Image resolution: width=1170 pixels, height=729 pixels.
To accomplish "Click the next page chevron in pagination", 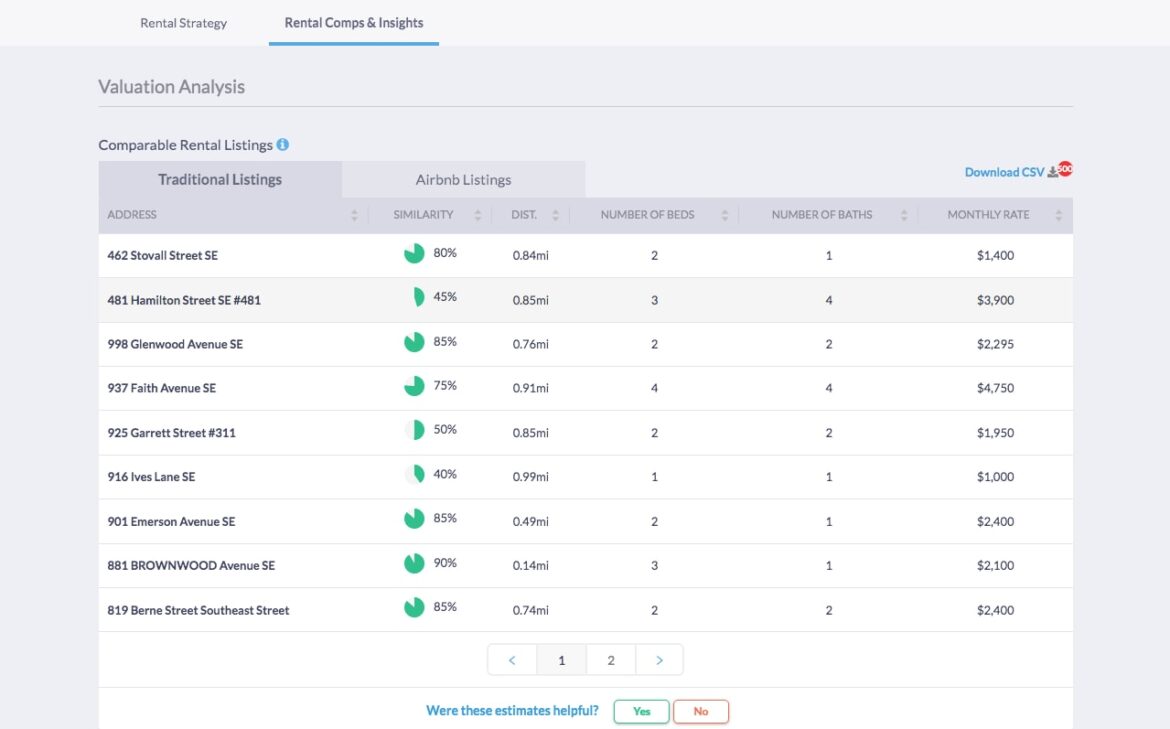I will [x=660, y=659].
